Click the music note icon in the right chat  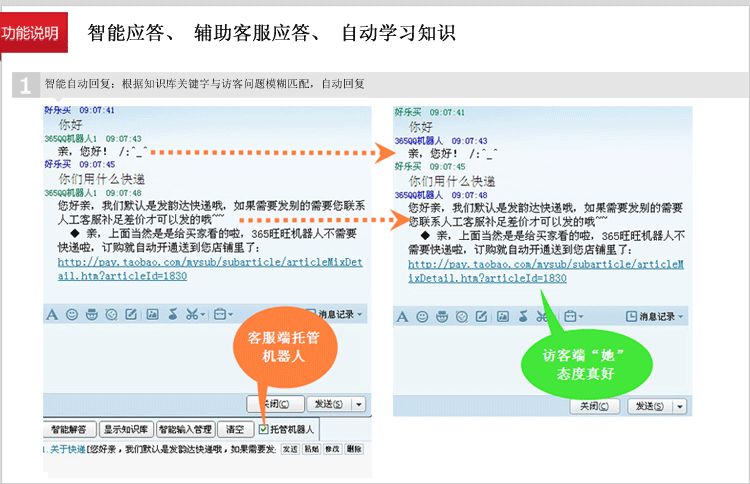point(523,317)
